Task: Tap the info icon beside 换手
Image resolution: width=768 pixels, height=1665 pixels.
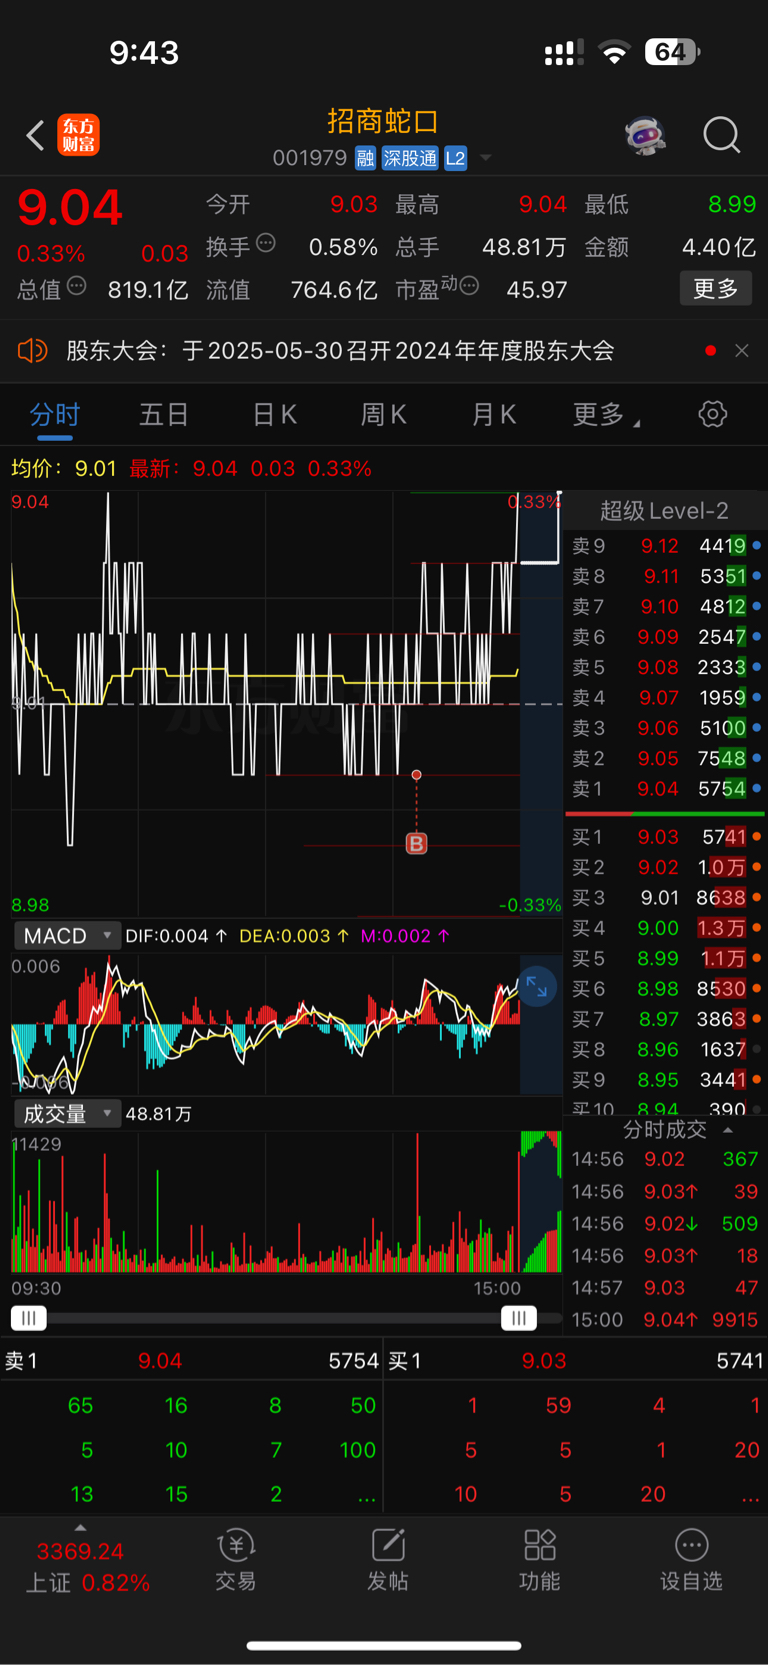Action: click(x=266, y=243)
